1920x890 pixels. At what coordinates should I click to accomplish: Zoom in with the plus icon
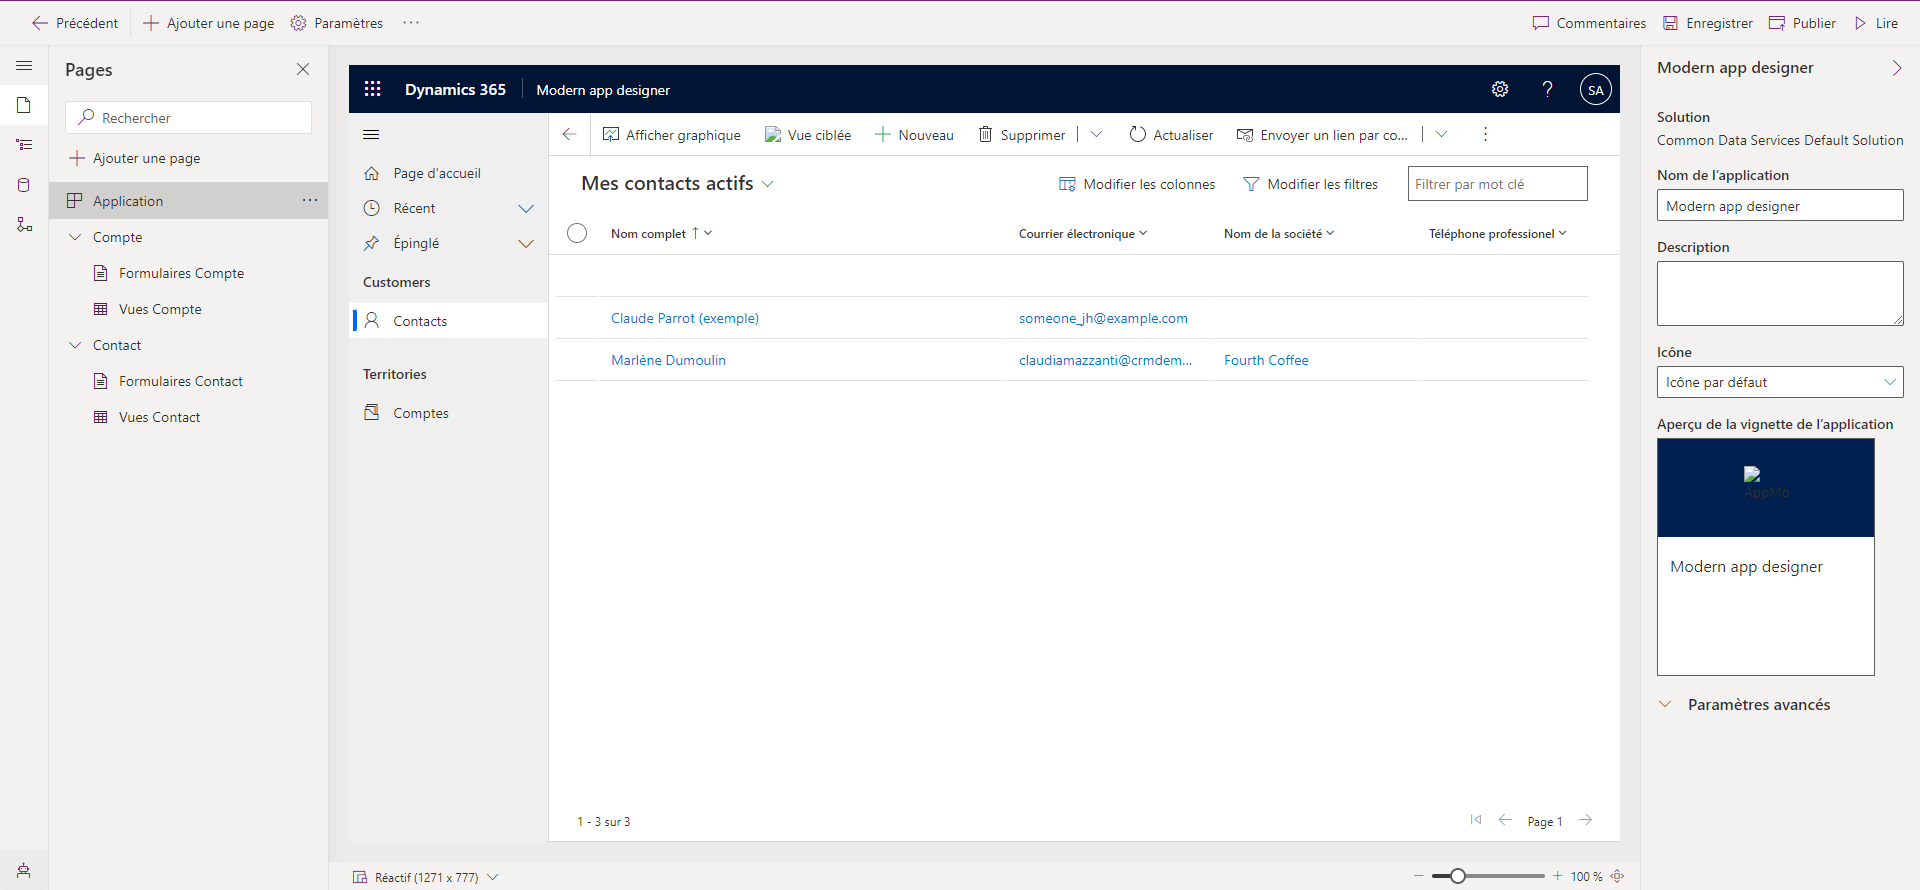coord(1557,876)
